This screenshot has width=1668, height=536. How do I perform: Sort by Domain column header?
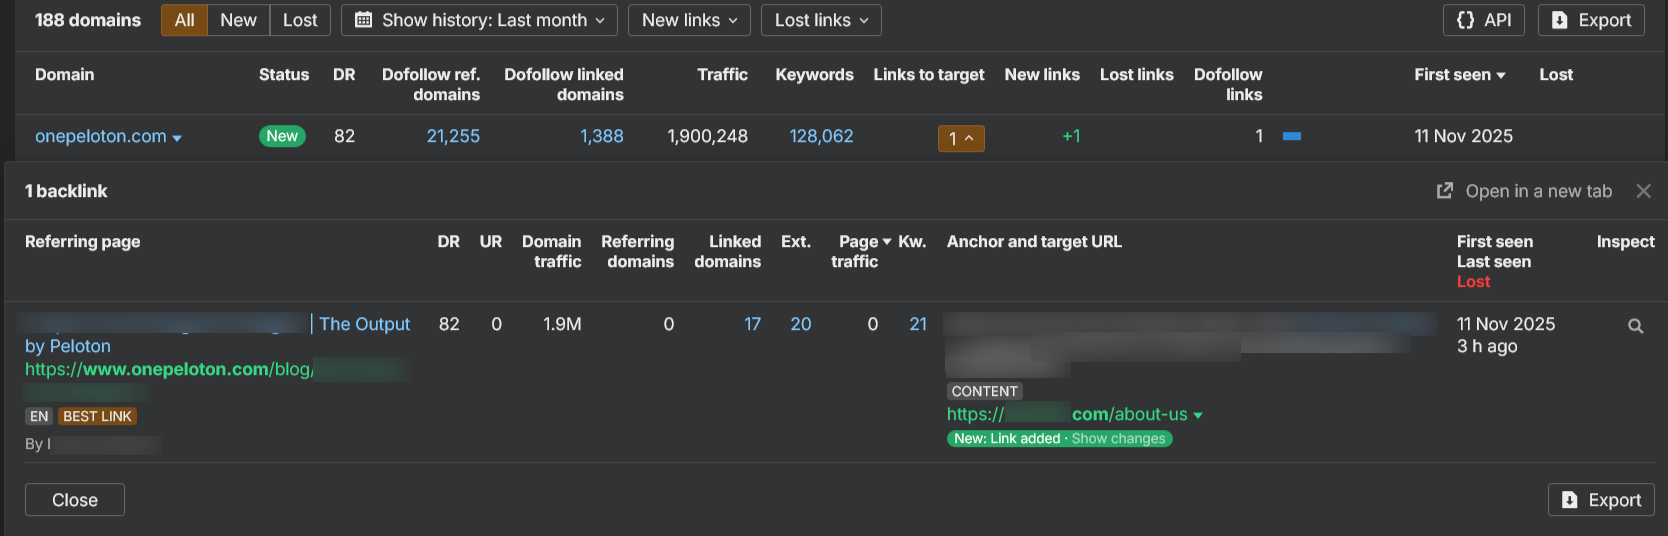pyautogui.click(x=64, y=74)
